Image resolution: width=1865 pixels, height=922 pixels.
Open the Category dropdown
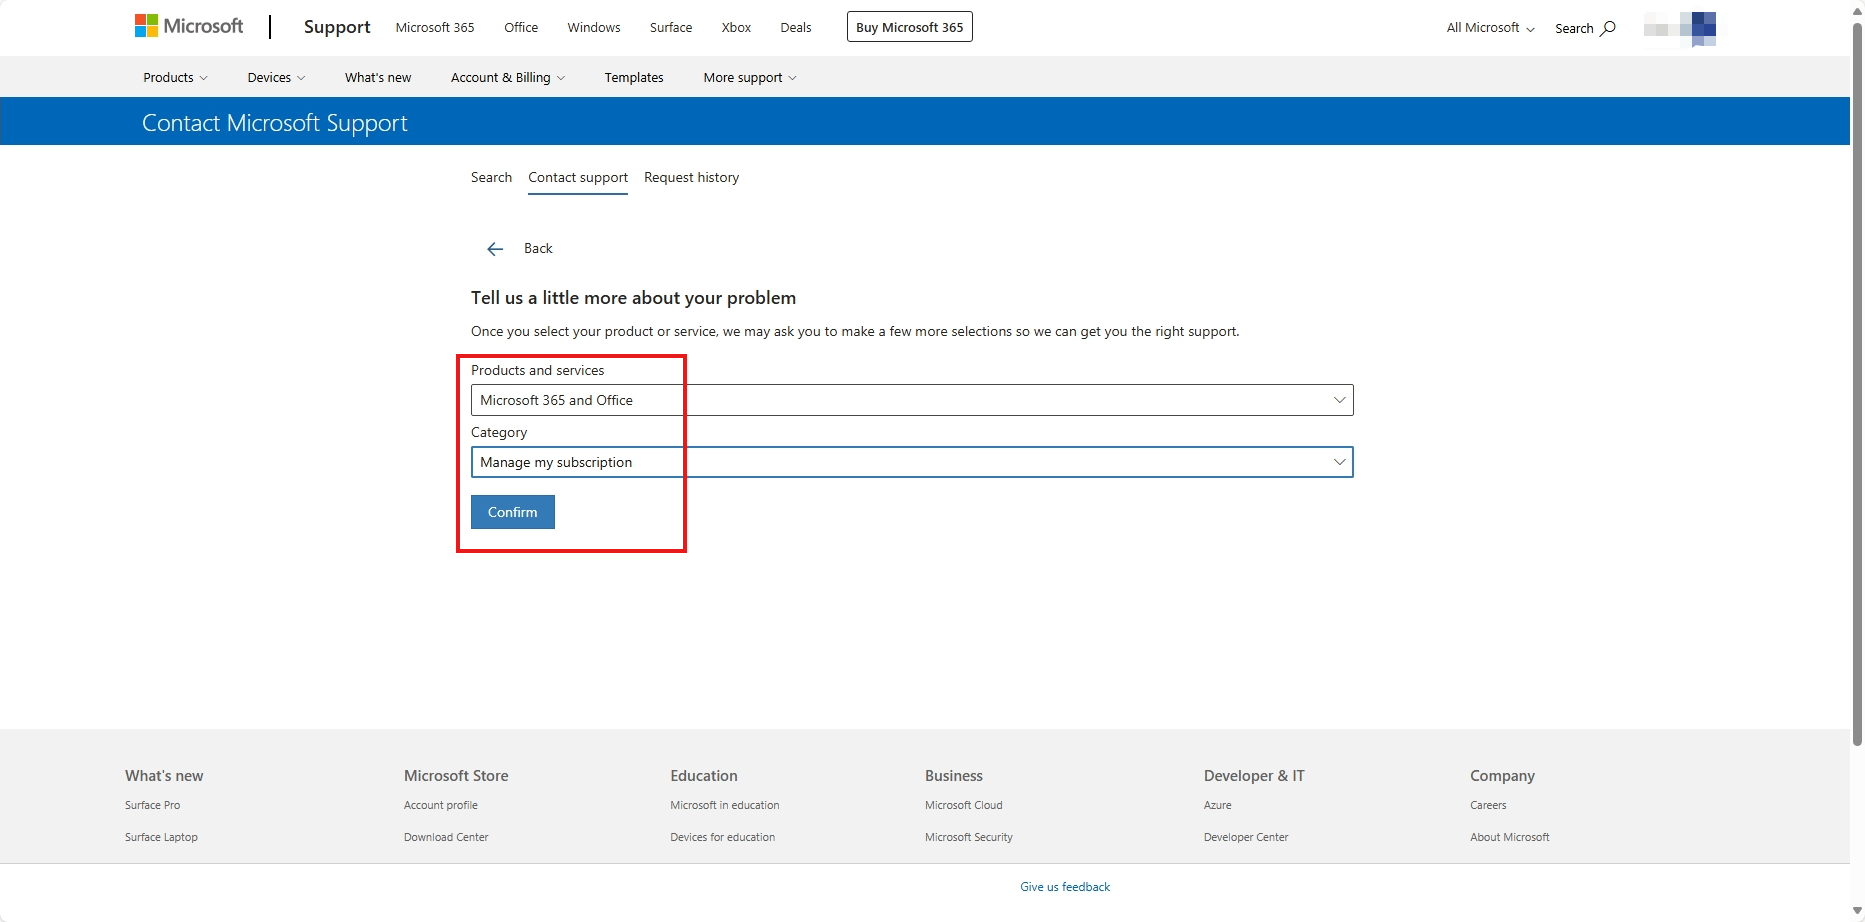[x=912, y=462]
